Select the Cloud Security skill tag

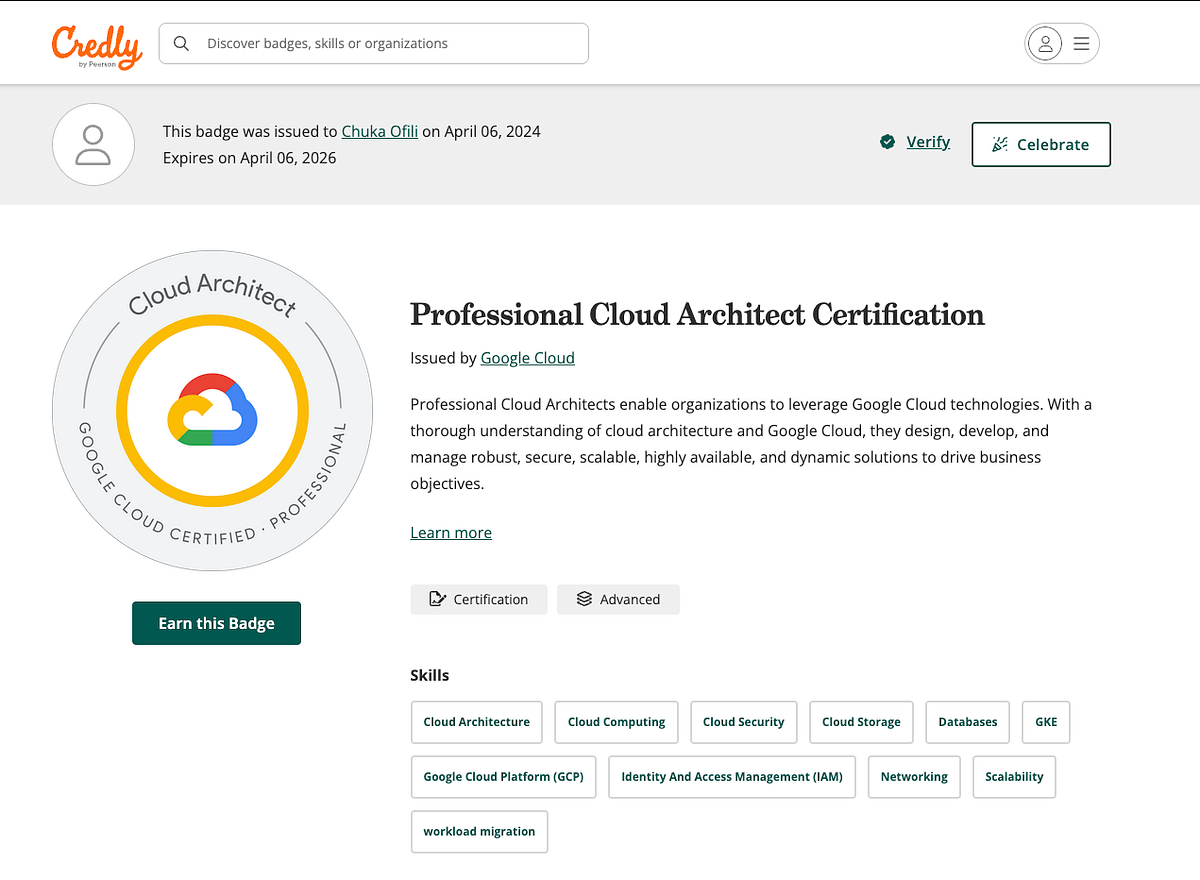tap(744, 722)
